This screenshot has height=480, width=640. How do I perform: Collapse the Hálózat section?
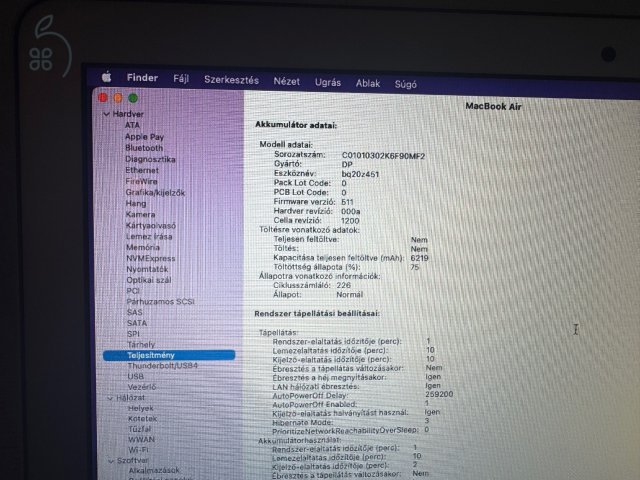coord(110,398)
